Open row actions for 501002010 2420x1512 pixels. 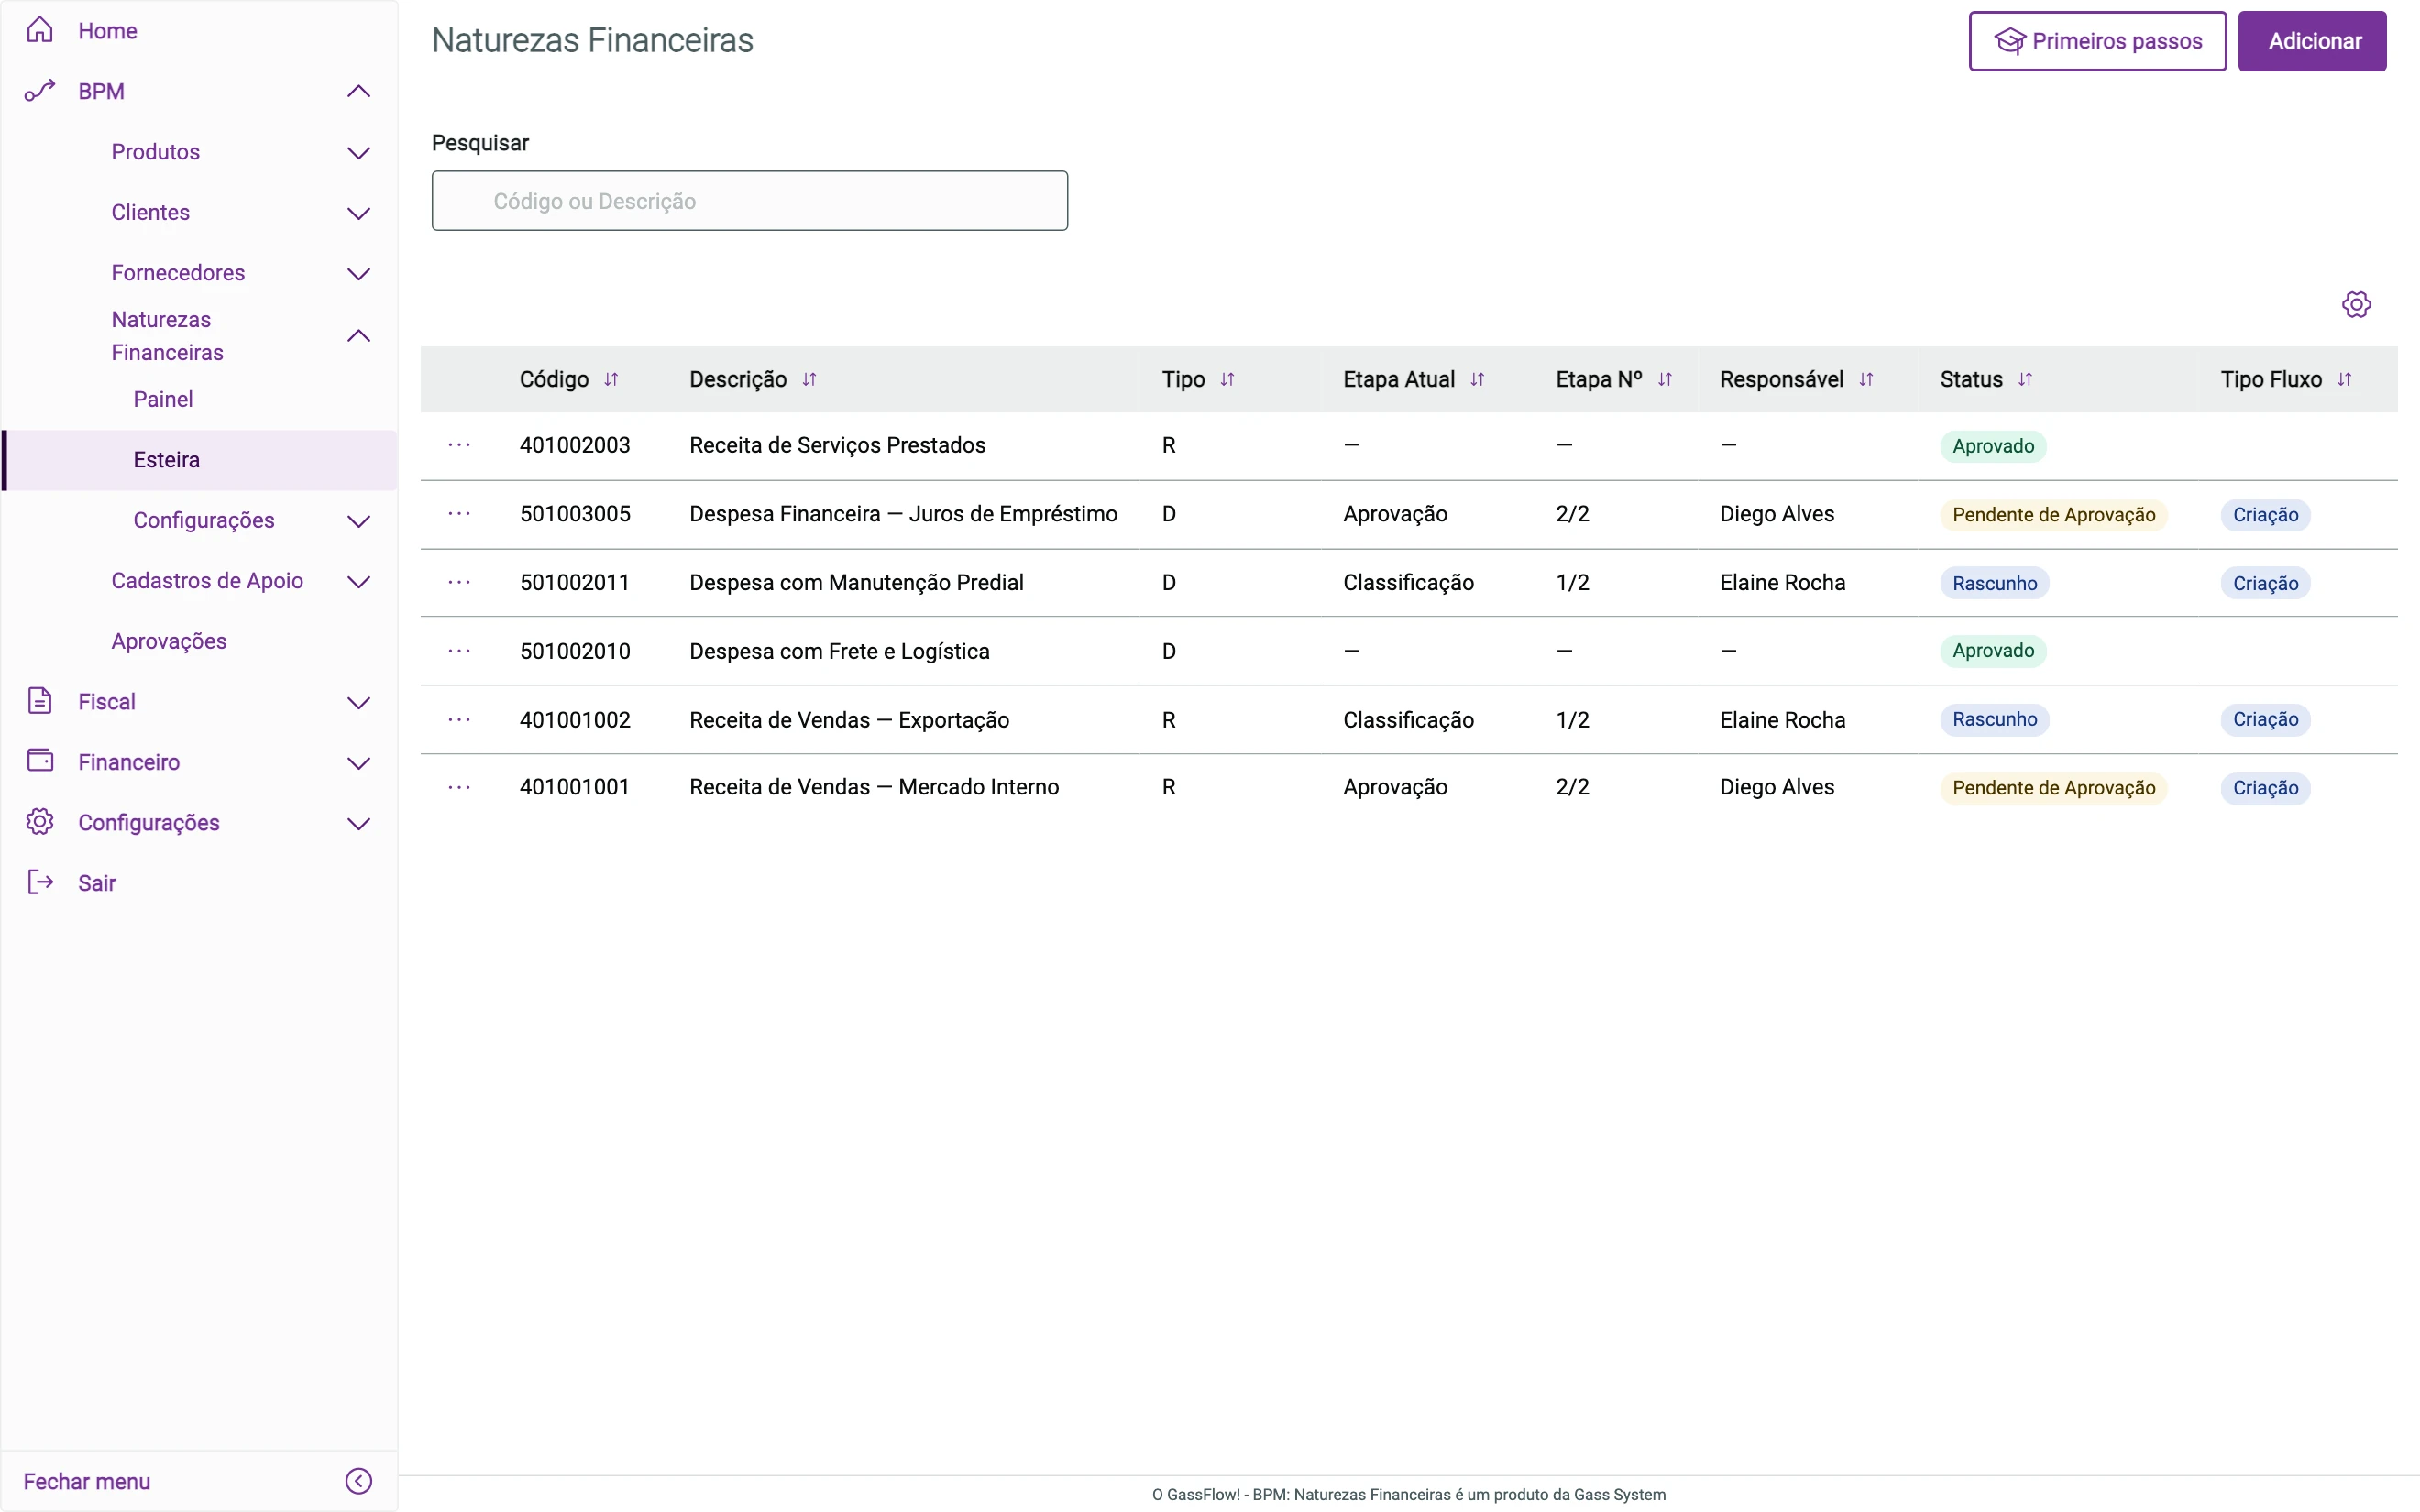pos(459,651)
